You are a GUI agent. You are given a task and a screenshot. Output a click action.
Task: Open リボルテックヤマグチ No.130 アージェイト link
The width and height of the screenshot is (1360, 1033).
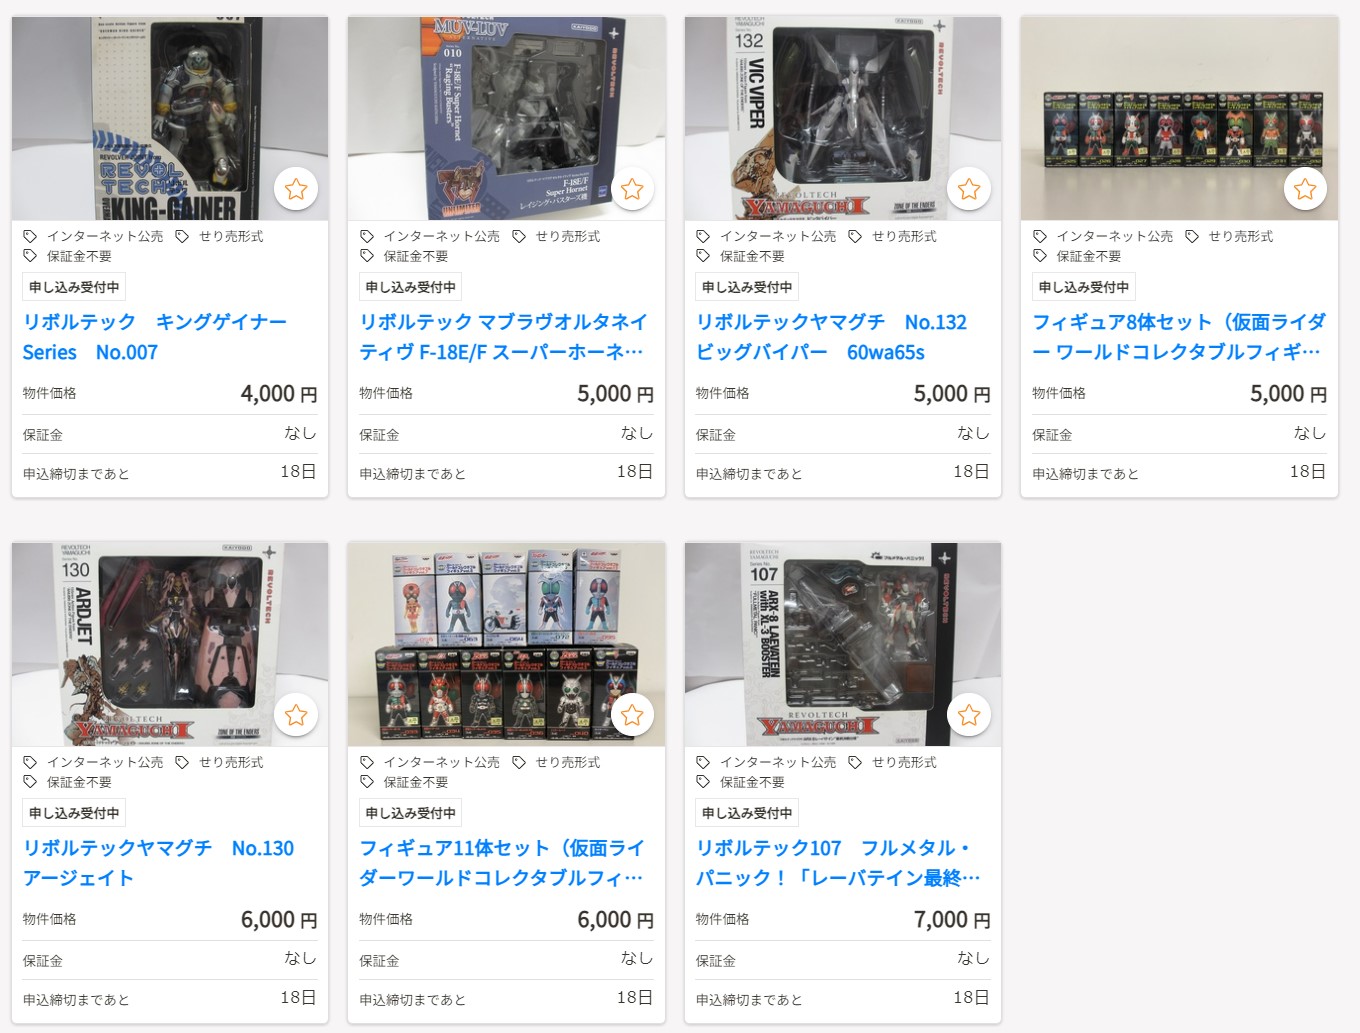pyautogui.click(x=158, y=863)
